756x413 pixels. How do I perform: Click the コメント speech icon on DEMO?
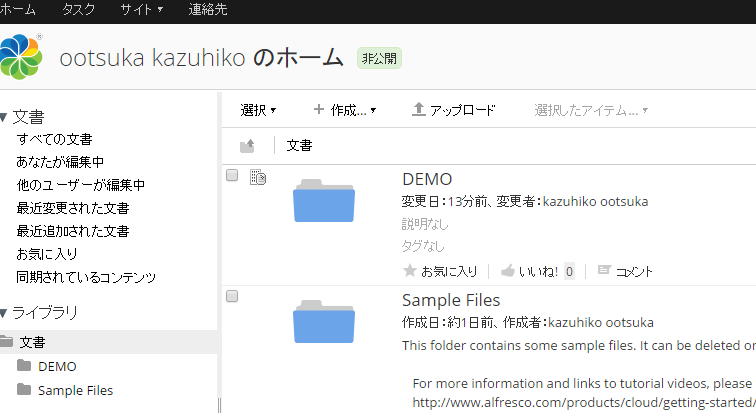604,270
